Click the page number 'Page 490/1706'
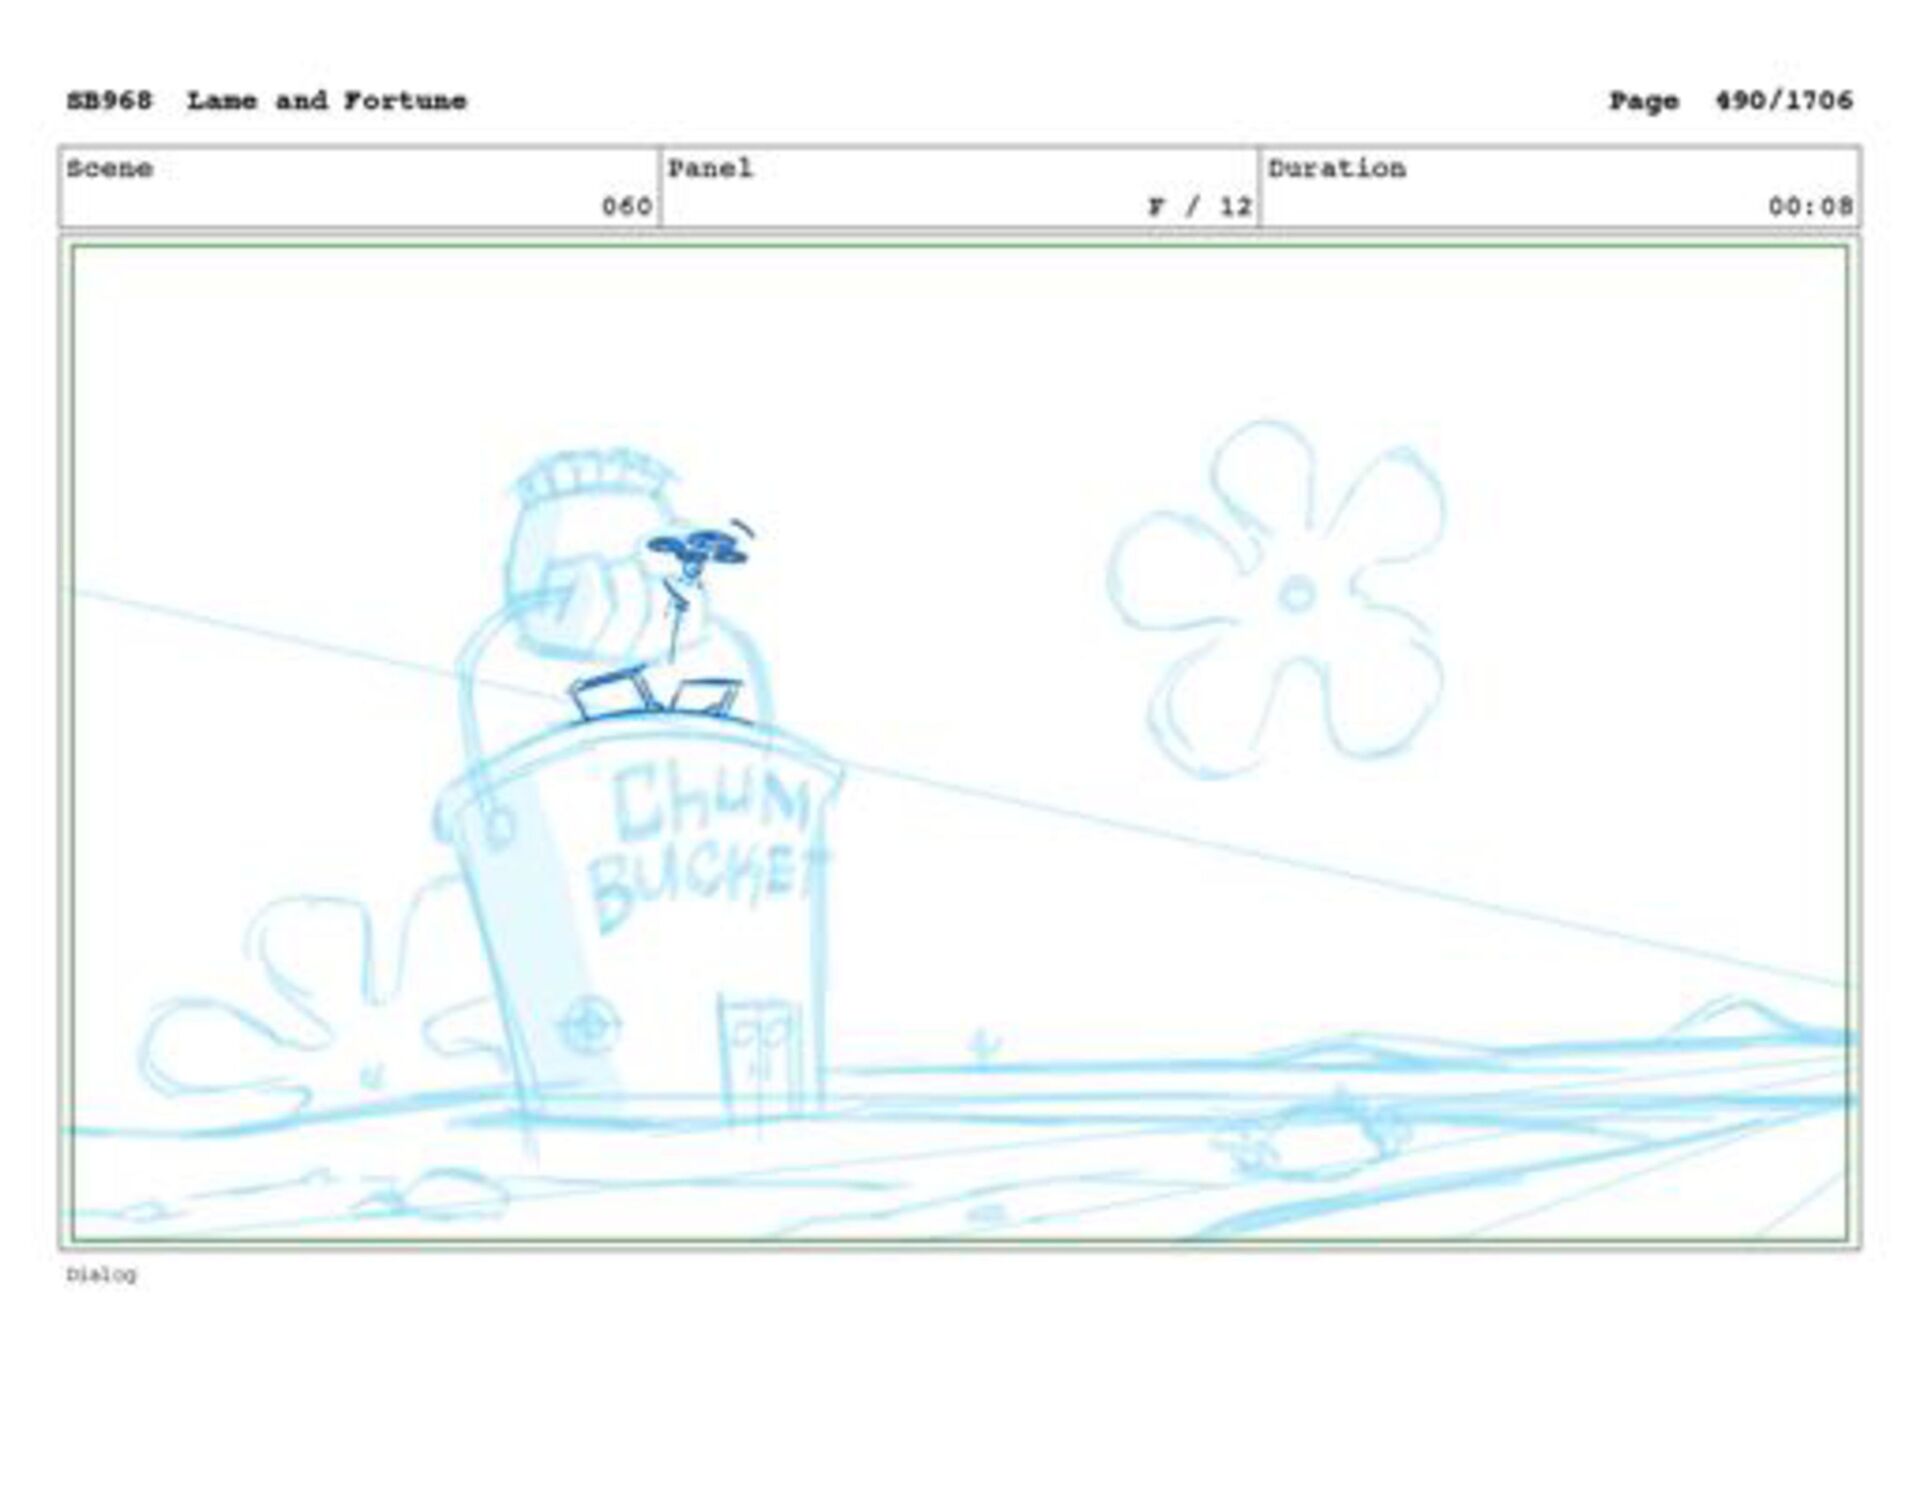Screen dimensions: 1920x1487 click(1730, 100)
